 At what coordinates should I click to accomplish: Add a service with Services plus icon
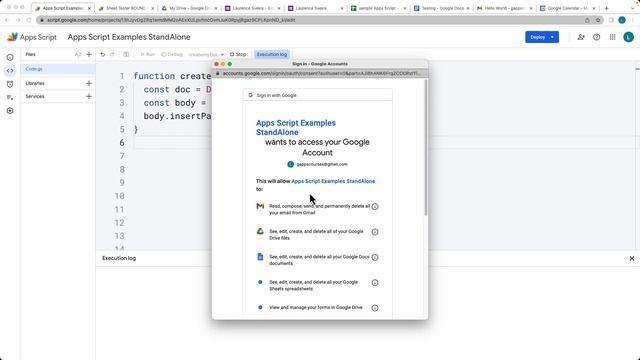(x=89, y=96)
